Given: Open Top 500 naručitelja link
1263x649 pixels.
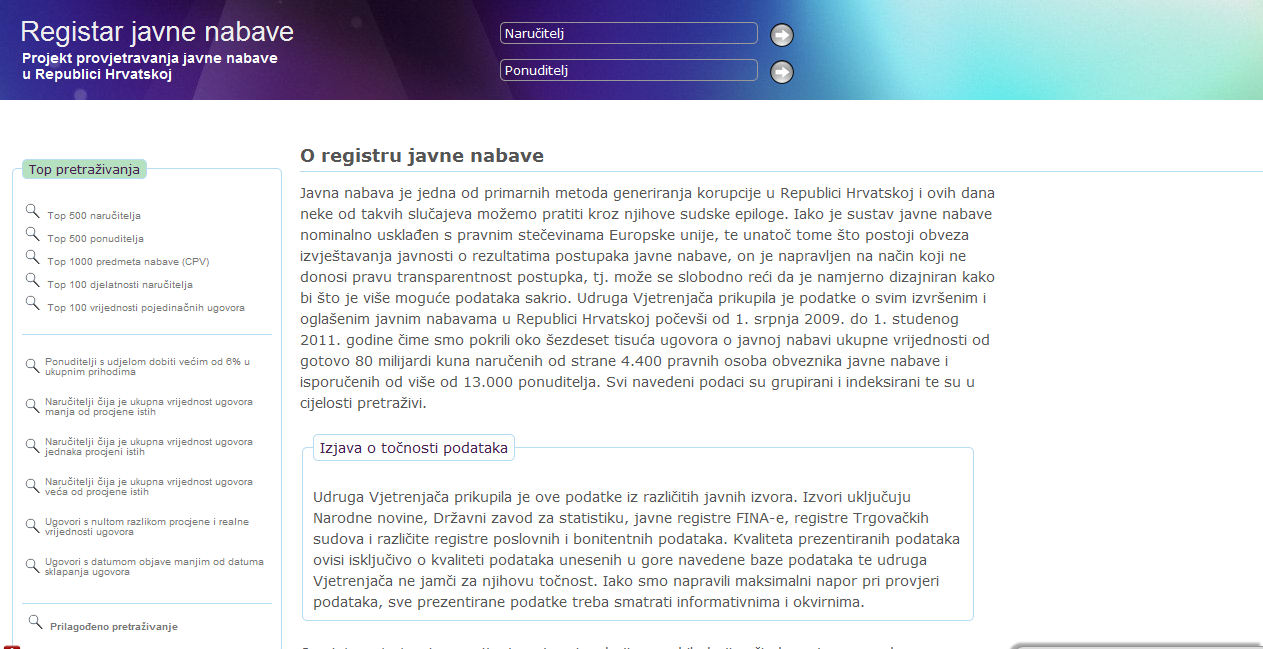Looking at the screenshot, I should point(94,216).
